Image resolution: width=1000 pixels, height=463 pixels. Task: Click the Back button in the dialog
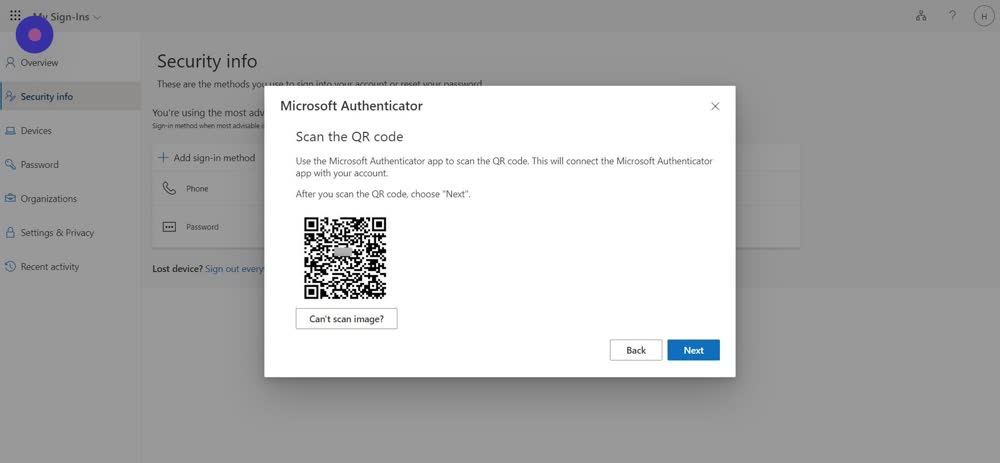coord(636,350)
